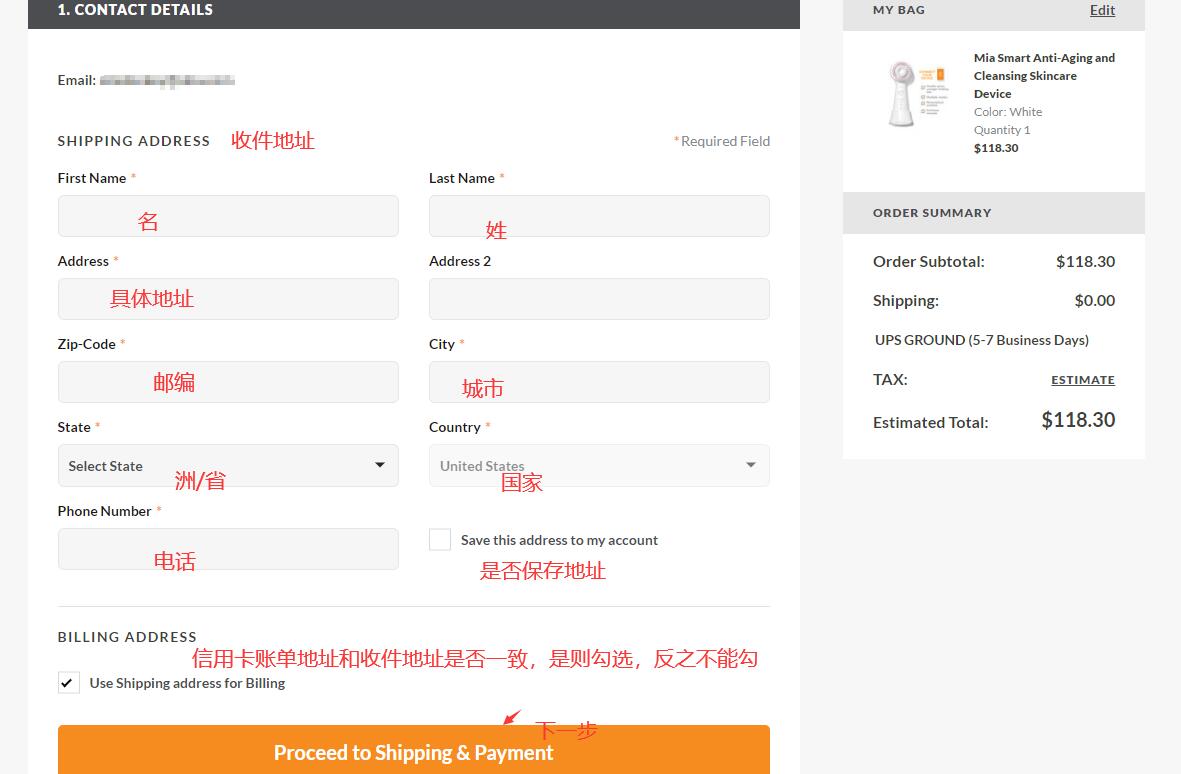
Task: Focus the Address text field
Action: pos(228,299)
